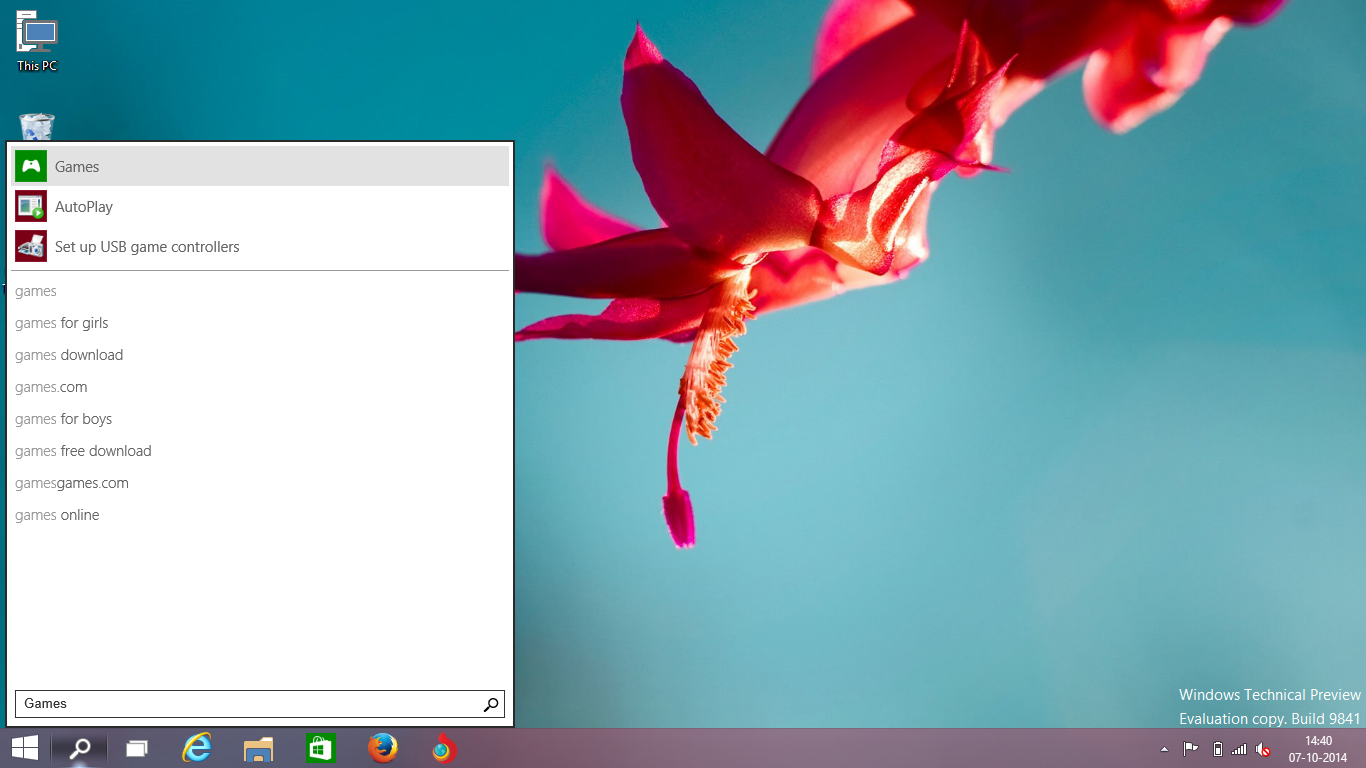Select the Recycle Bin desktop icon
1366x768 pixels.
(37, 127)
